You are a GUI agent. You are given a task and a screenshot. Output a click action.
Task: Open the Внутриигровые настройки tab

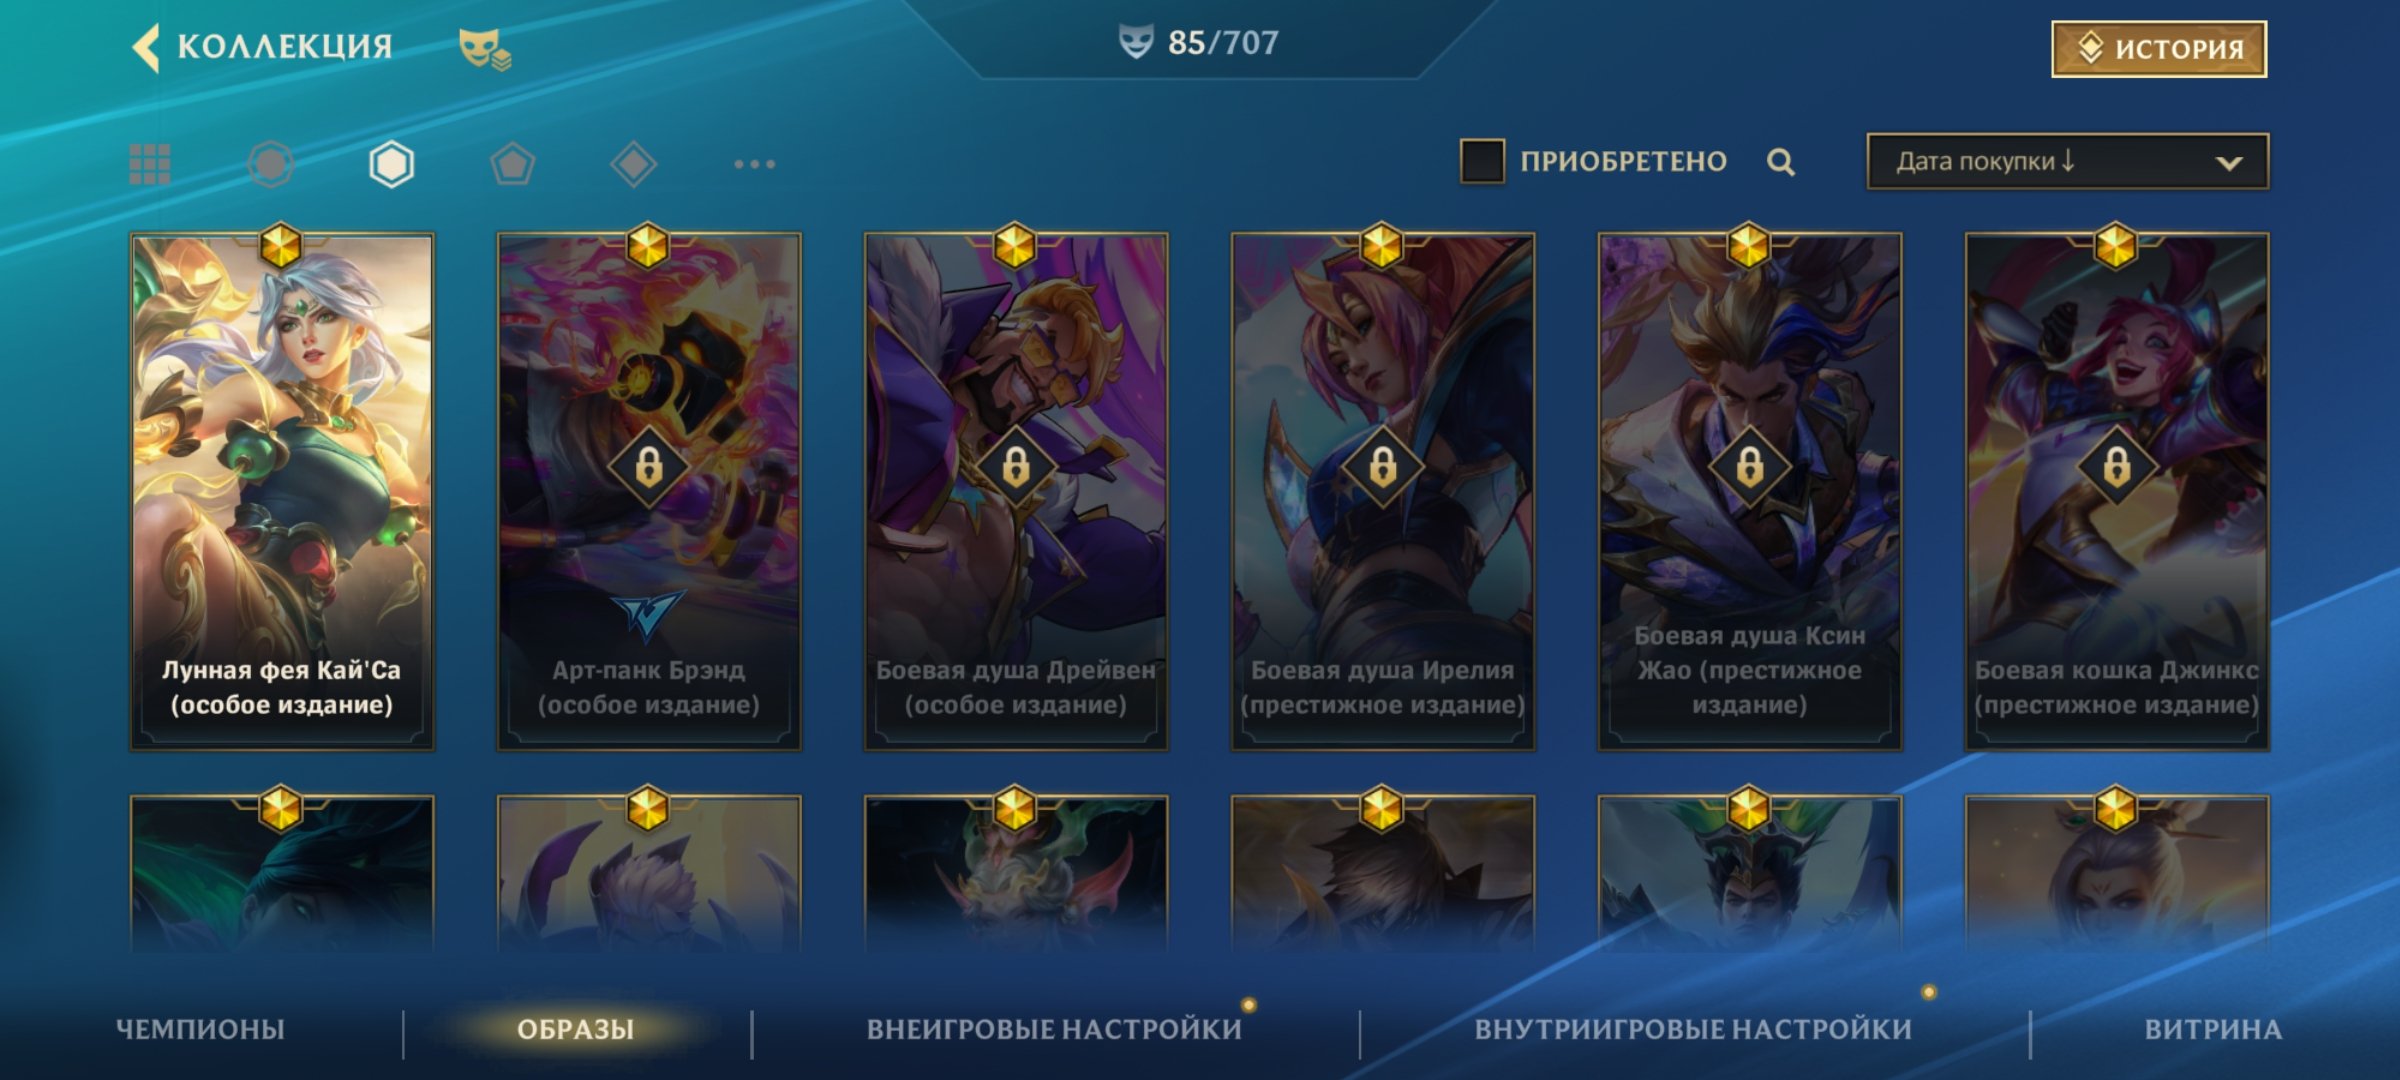coord(1693,1029)
